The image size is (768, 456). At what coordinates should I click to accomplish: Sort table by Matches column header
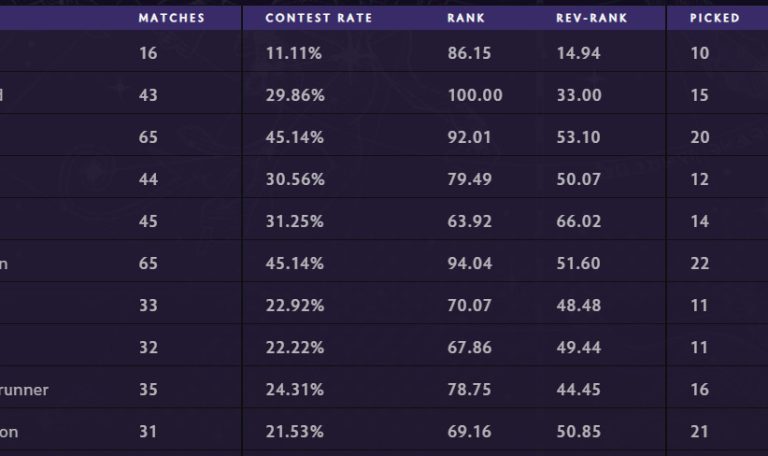tap(171, 18)
